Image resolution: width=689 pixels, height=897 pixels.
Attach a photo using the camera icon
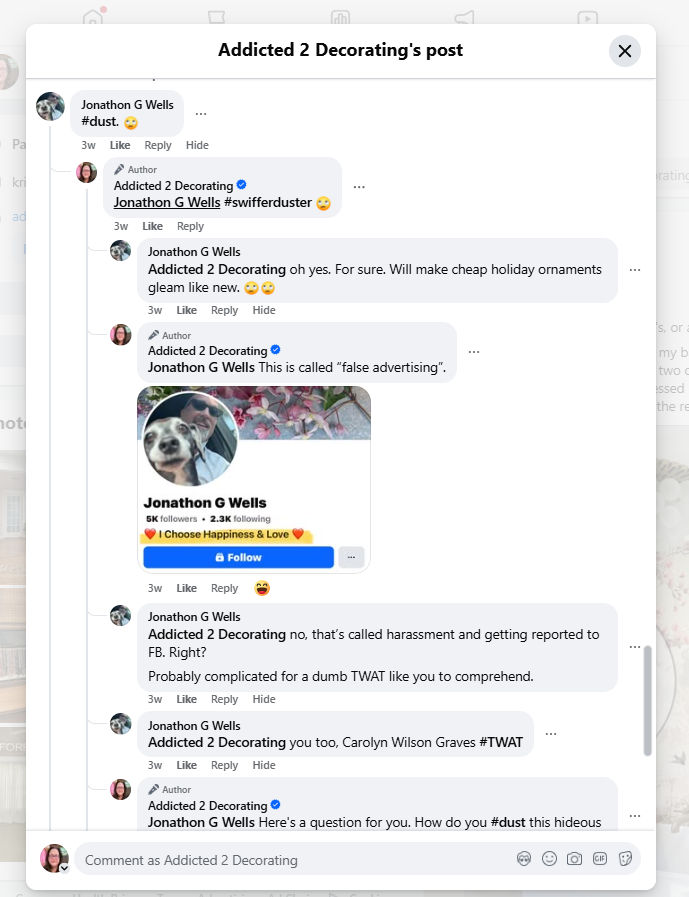click(575, 859)
